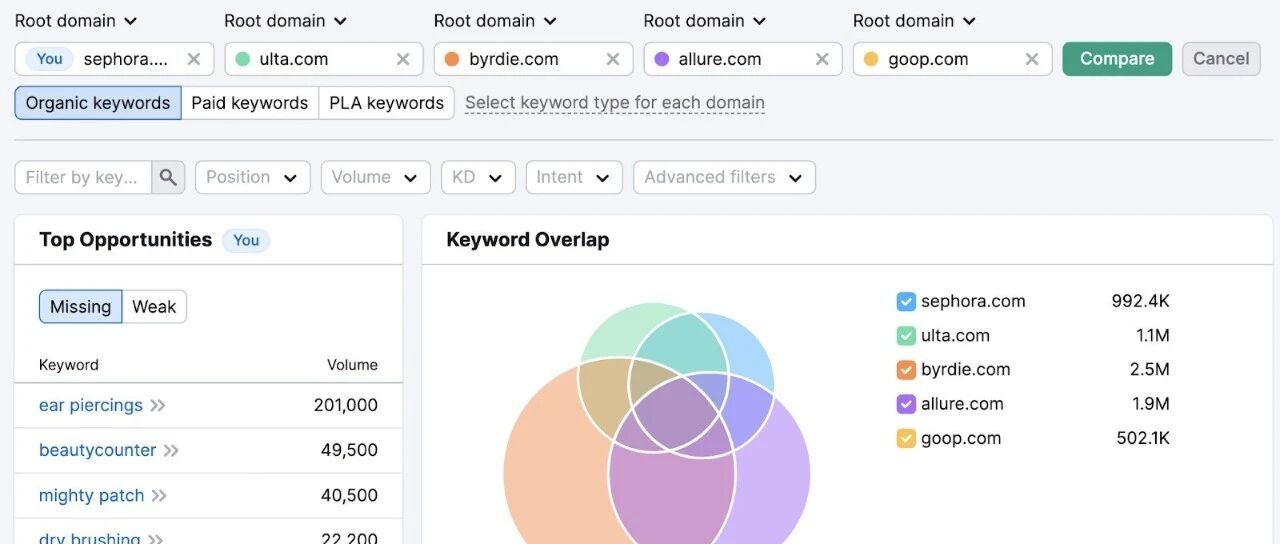Toggle the allure.com legend checkbox
The image size is (1280, 544).
pos(906,404)
